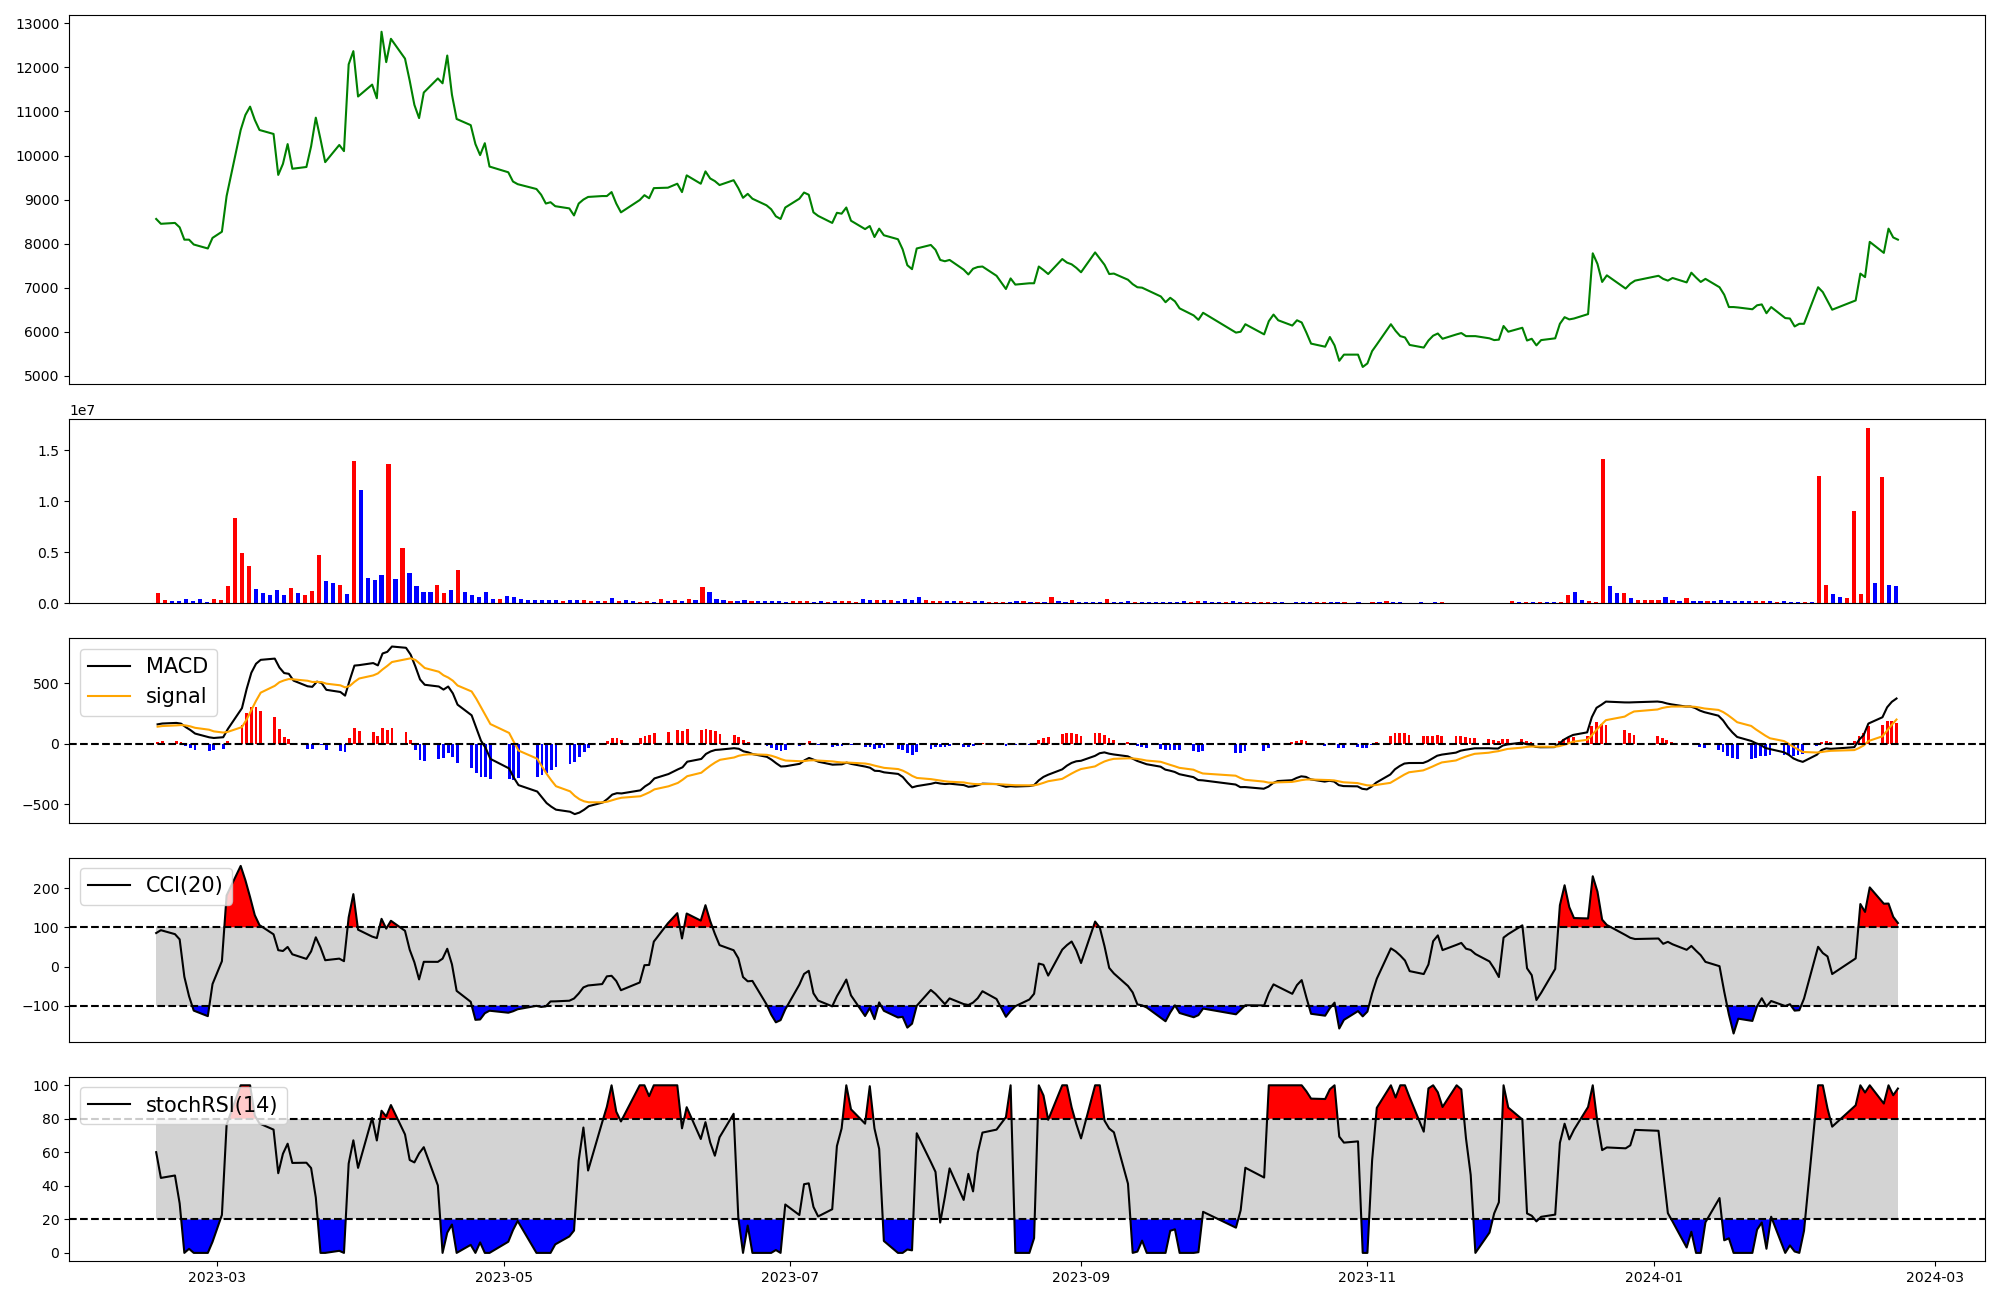Image resolution: width=2000 pixels, height=1300 pixels.
Task: Click the 2023-03 date axis label
Action: click(217, 1277)
